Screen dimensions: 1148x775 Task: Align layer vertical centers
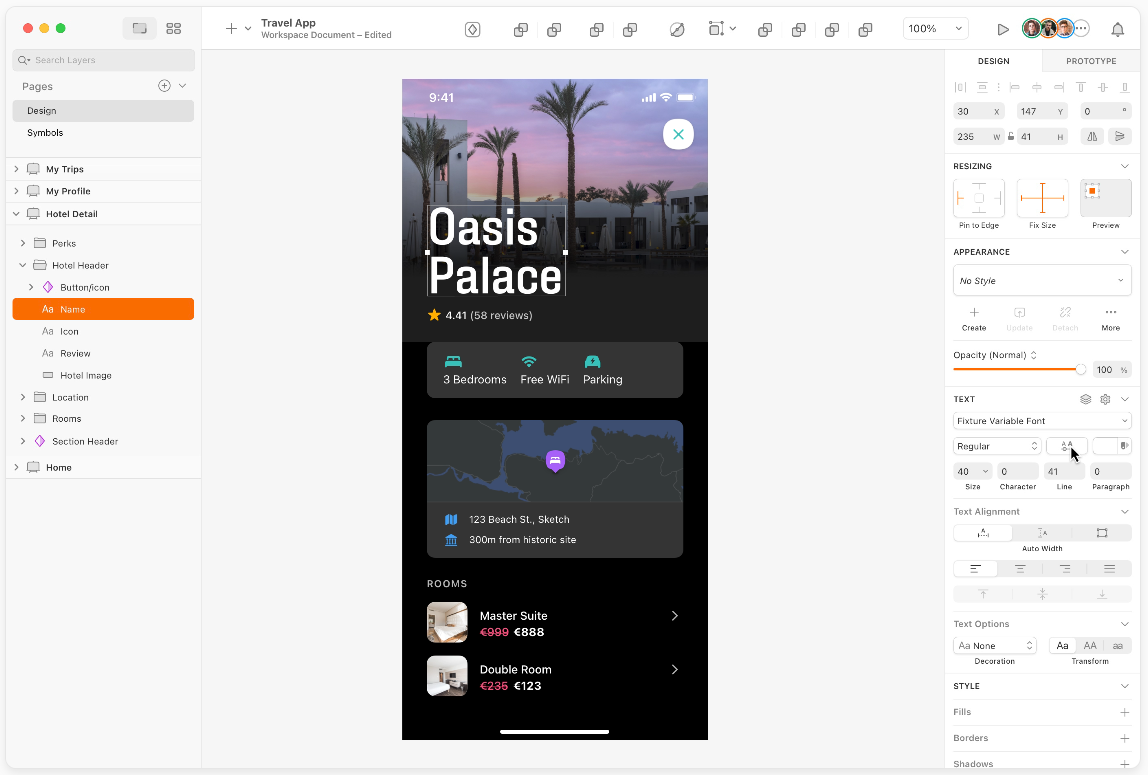tap(1103, 87)
